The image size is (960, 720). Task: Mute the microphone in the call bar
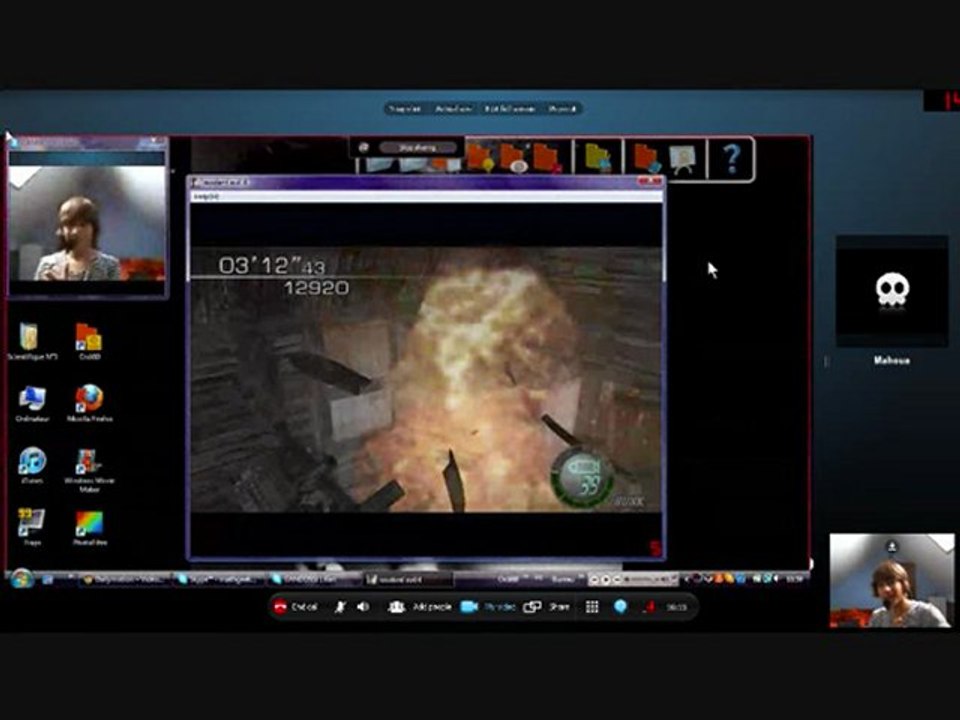340,607
